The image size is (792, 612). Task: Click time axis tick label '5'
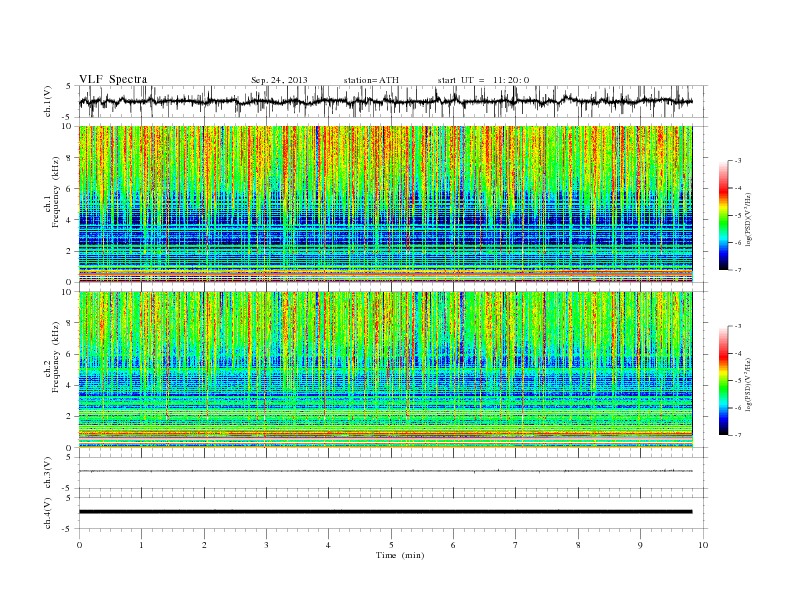click(391, 545)
